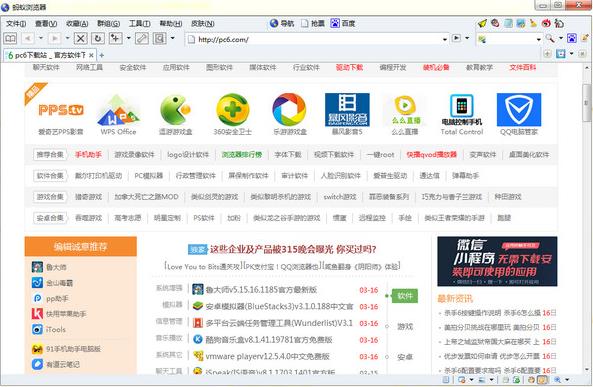The width and height of the screenshot is (593, 387).
Task: Click the zoom magnifier icon in status bar
Action: tap(557, 380)
